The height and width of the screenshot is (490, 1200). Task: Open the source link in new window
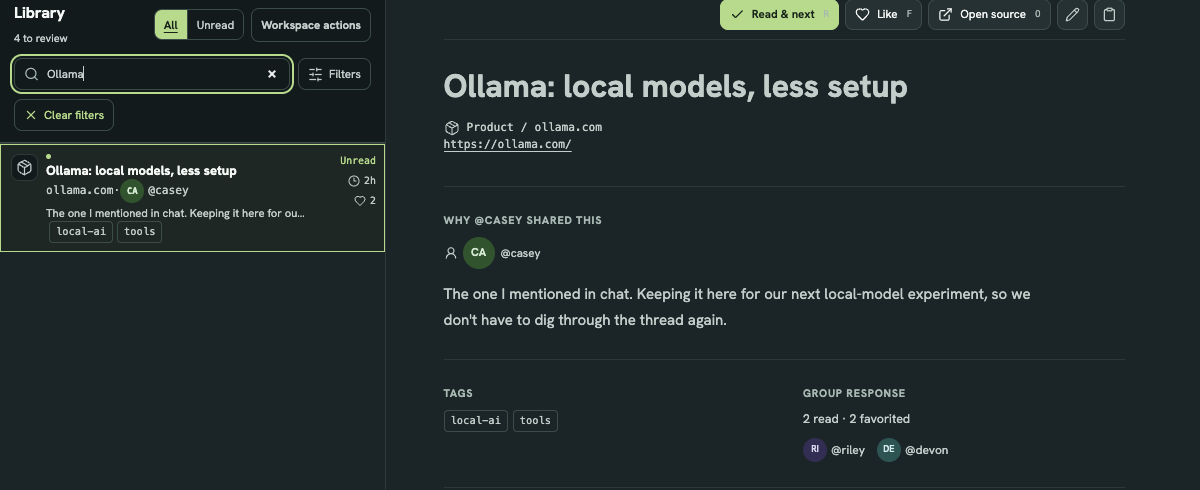click(989, 15)
